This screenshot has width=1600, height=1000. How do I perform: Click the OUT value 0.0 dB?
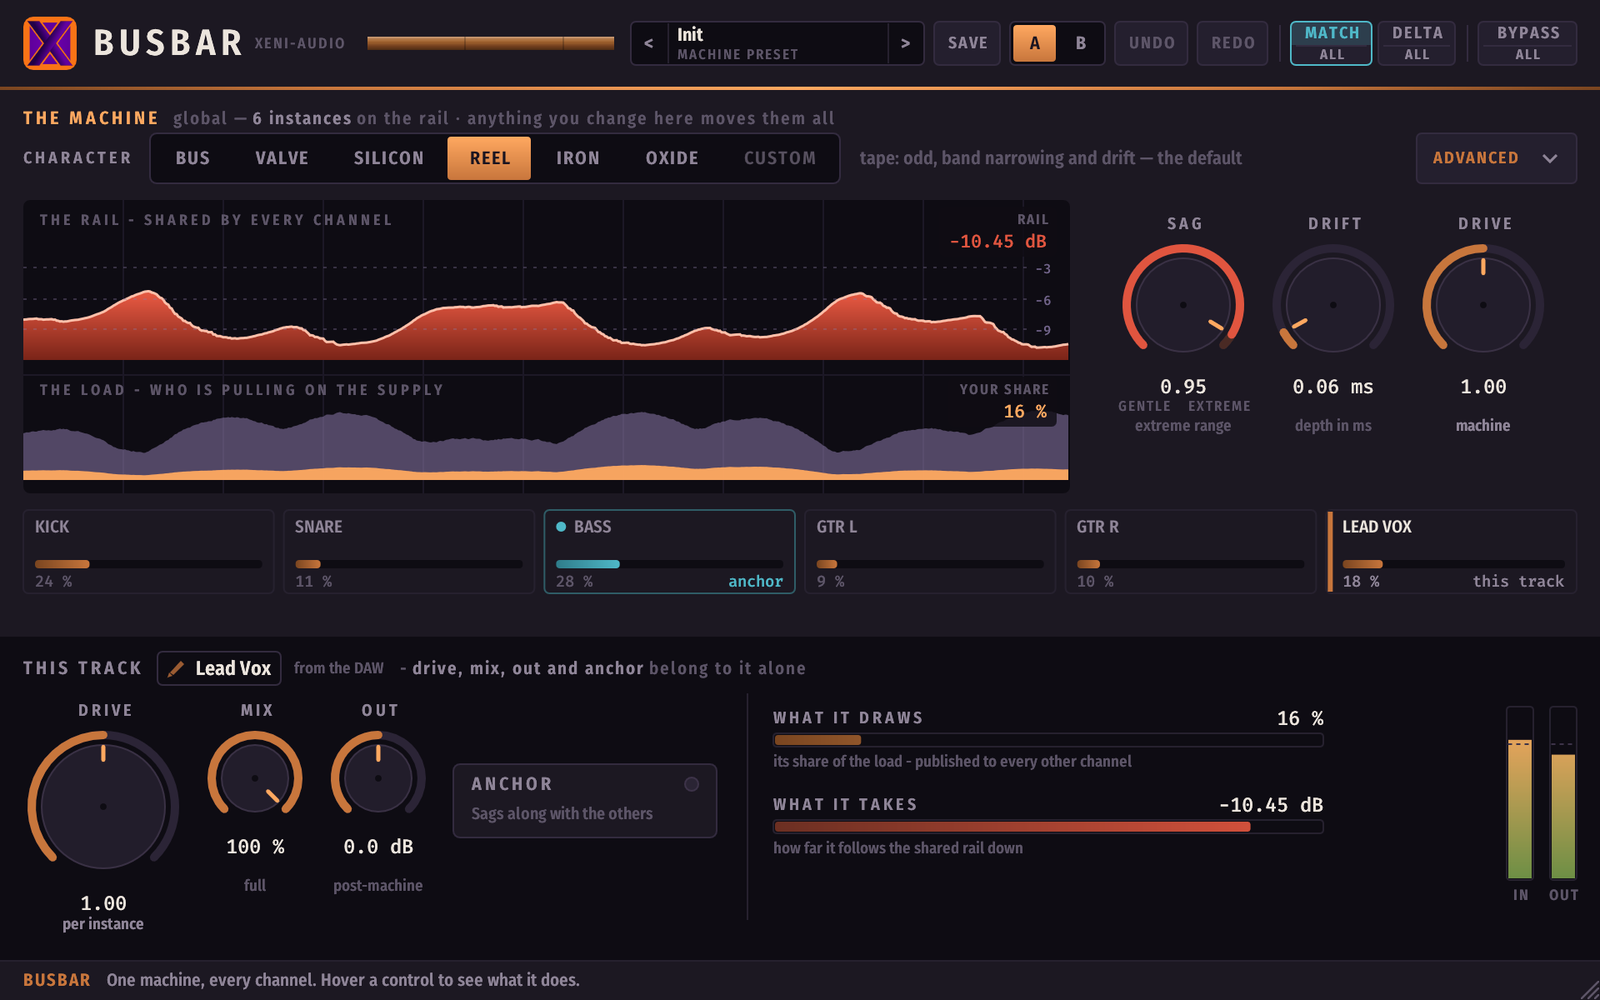click(378, 847)
